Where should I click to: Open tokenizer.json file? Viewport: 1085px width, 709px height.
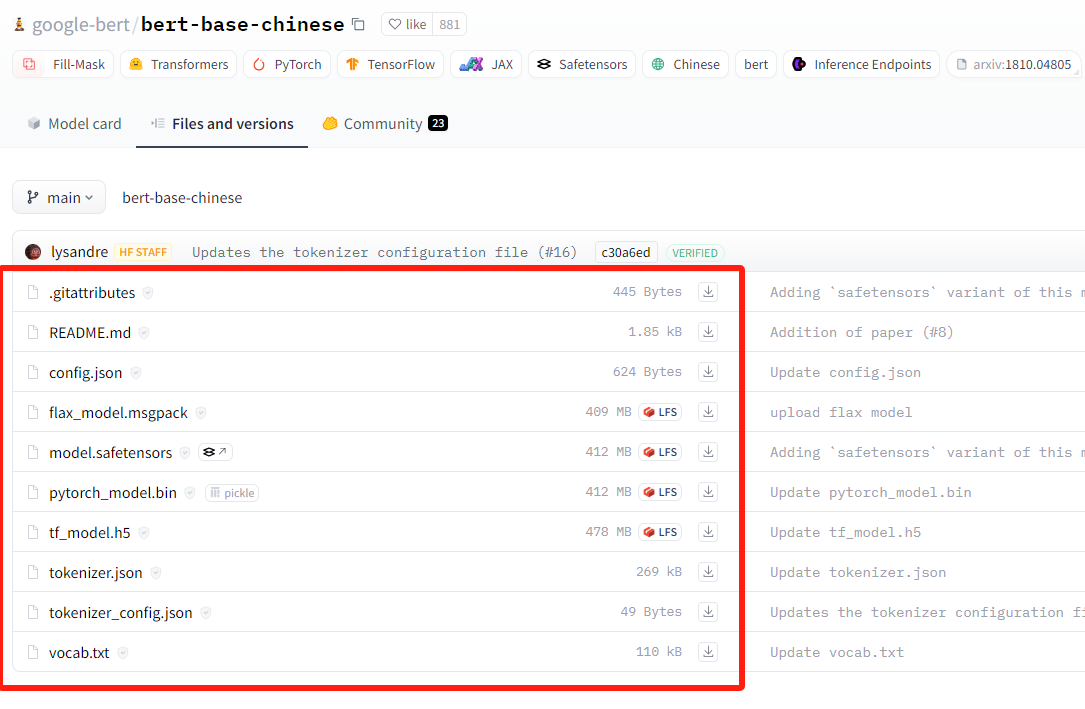click(x=95, y=573)
